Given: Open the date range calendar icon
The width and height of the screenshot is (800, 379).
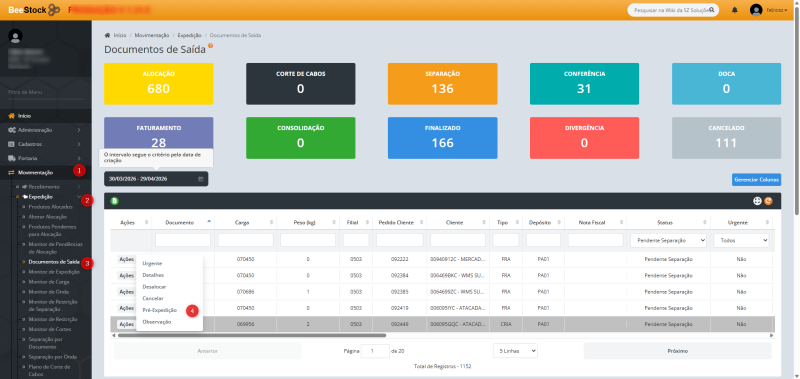Looking at the screenshot, I should pyautogui.click(x=201, y=179).
